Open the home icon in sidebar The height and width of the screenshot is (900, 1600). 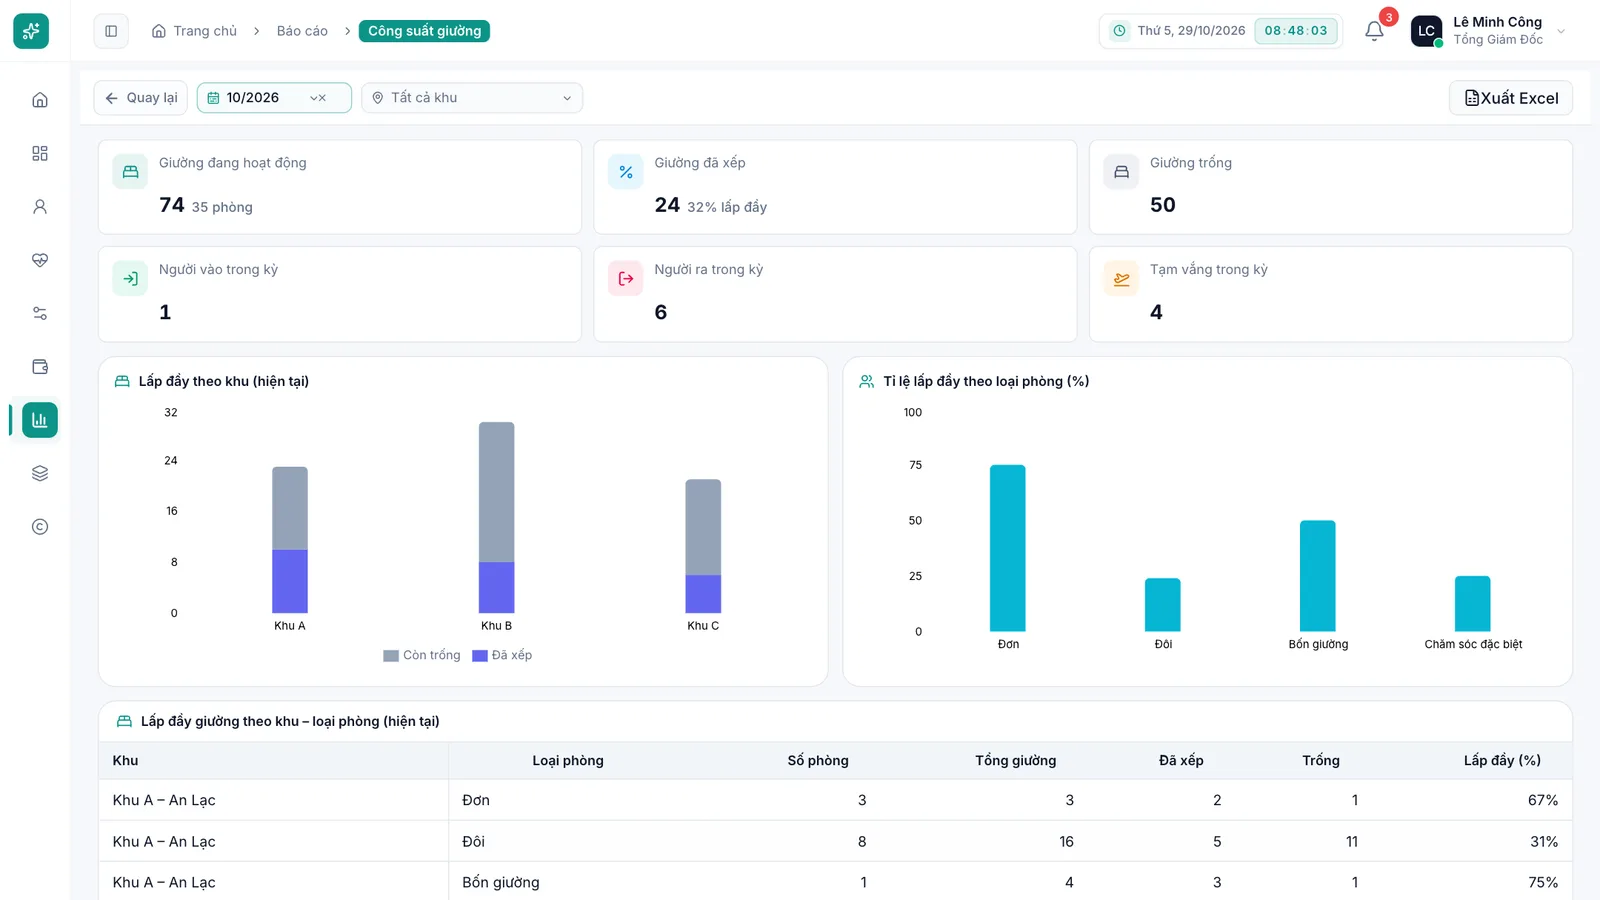[x=40, y=100]
